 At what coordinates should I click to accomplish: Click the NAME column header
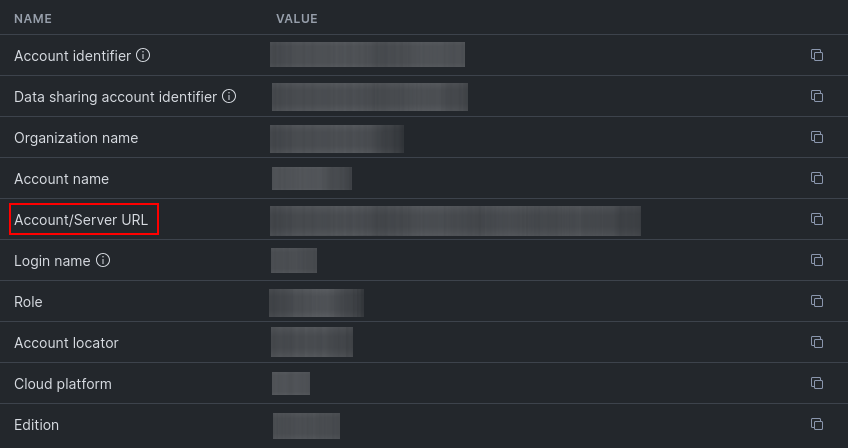pos(33,19)
